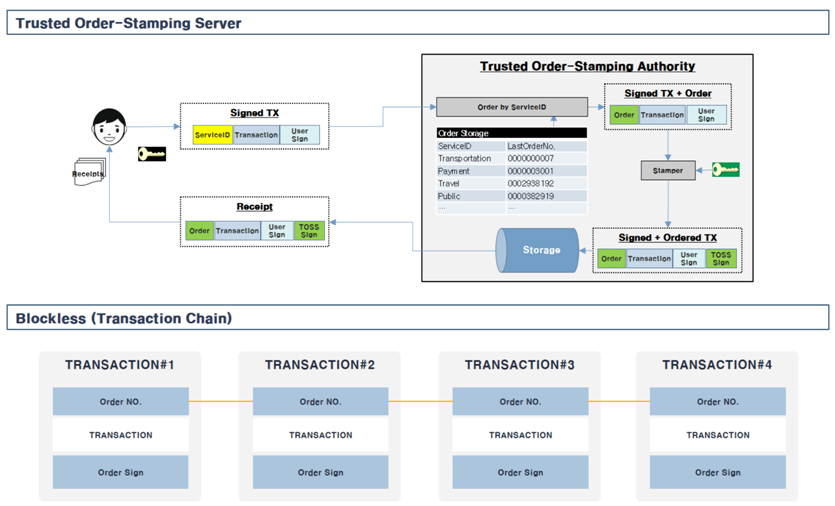Image resolution: width=835 pixels, height=506 pixels.
Task: Click the yellow key icon near the user
Action: pyautogui.click(x=152, y=154)
